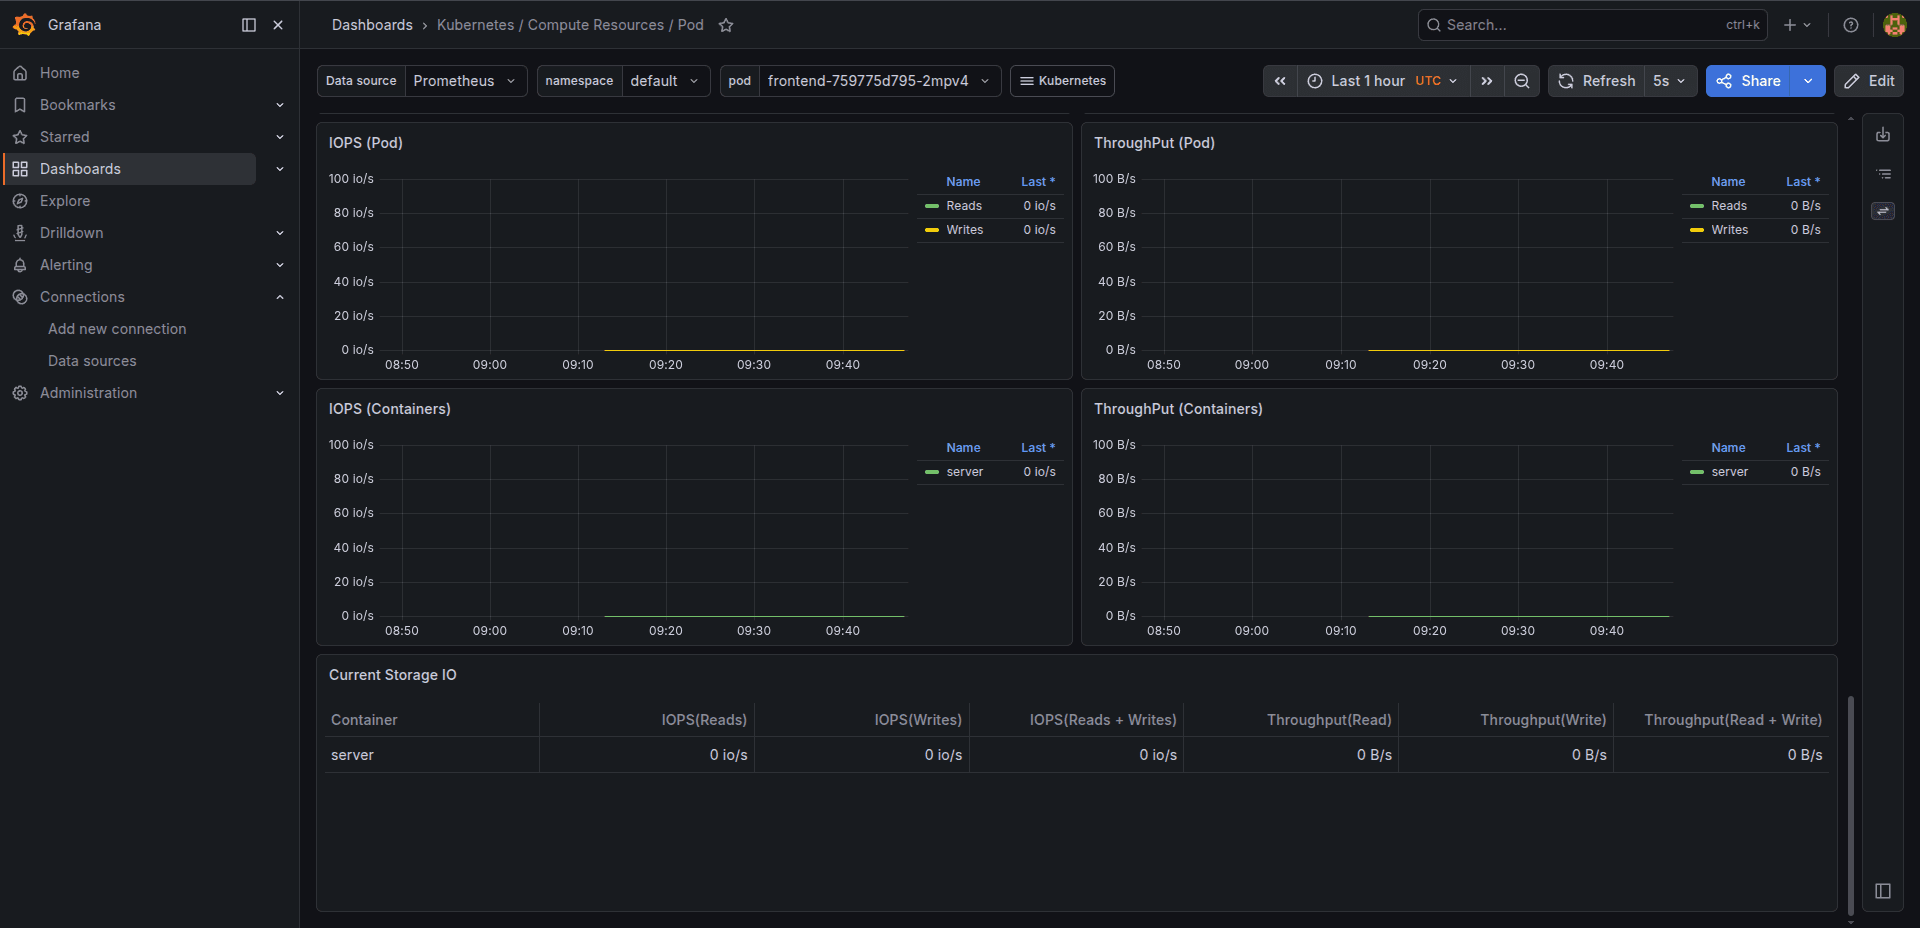Open Bookmarks in sidebar
The image size is (1920, 928).
point(78,105)
